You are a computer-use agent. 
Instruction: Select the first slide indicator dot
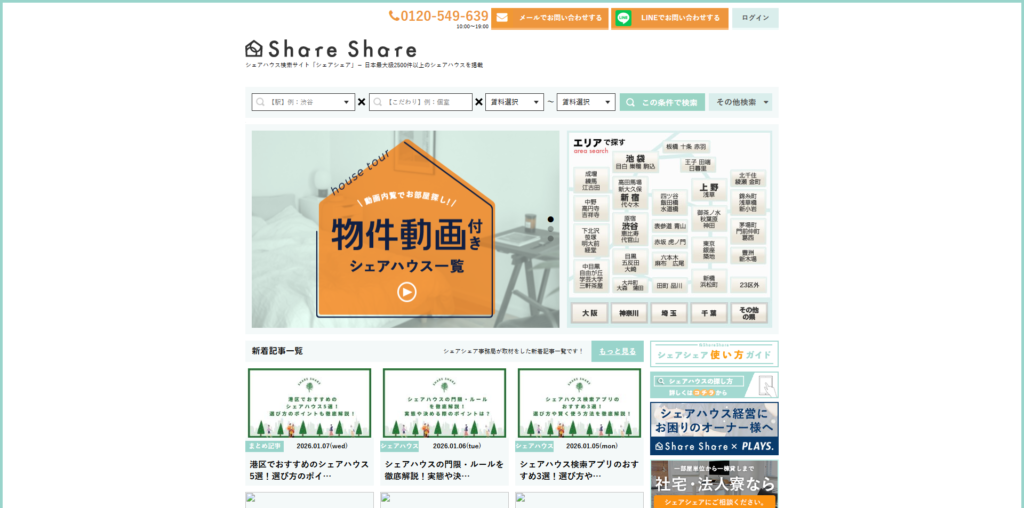(551, 219)
